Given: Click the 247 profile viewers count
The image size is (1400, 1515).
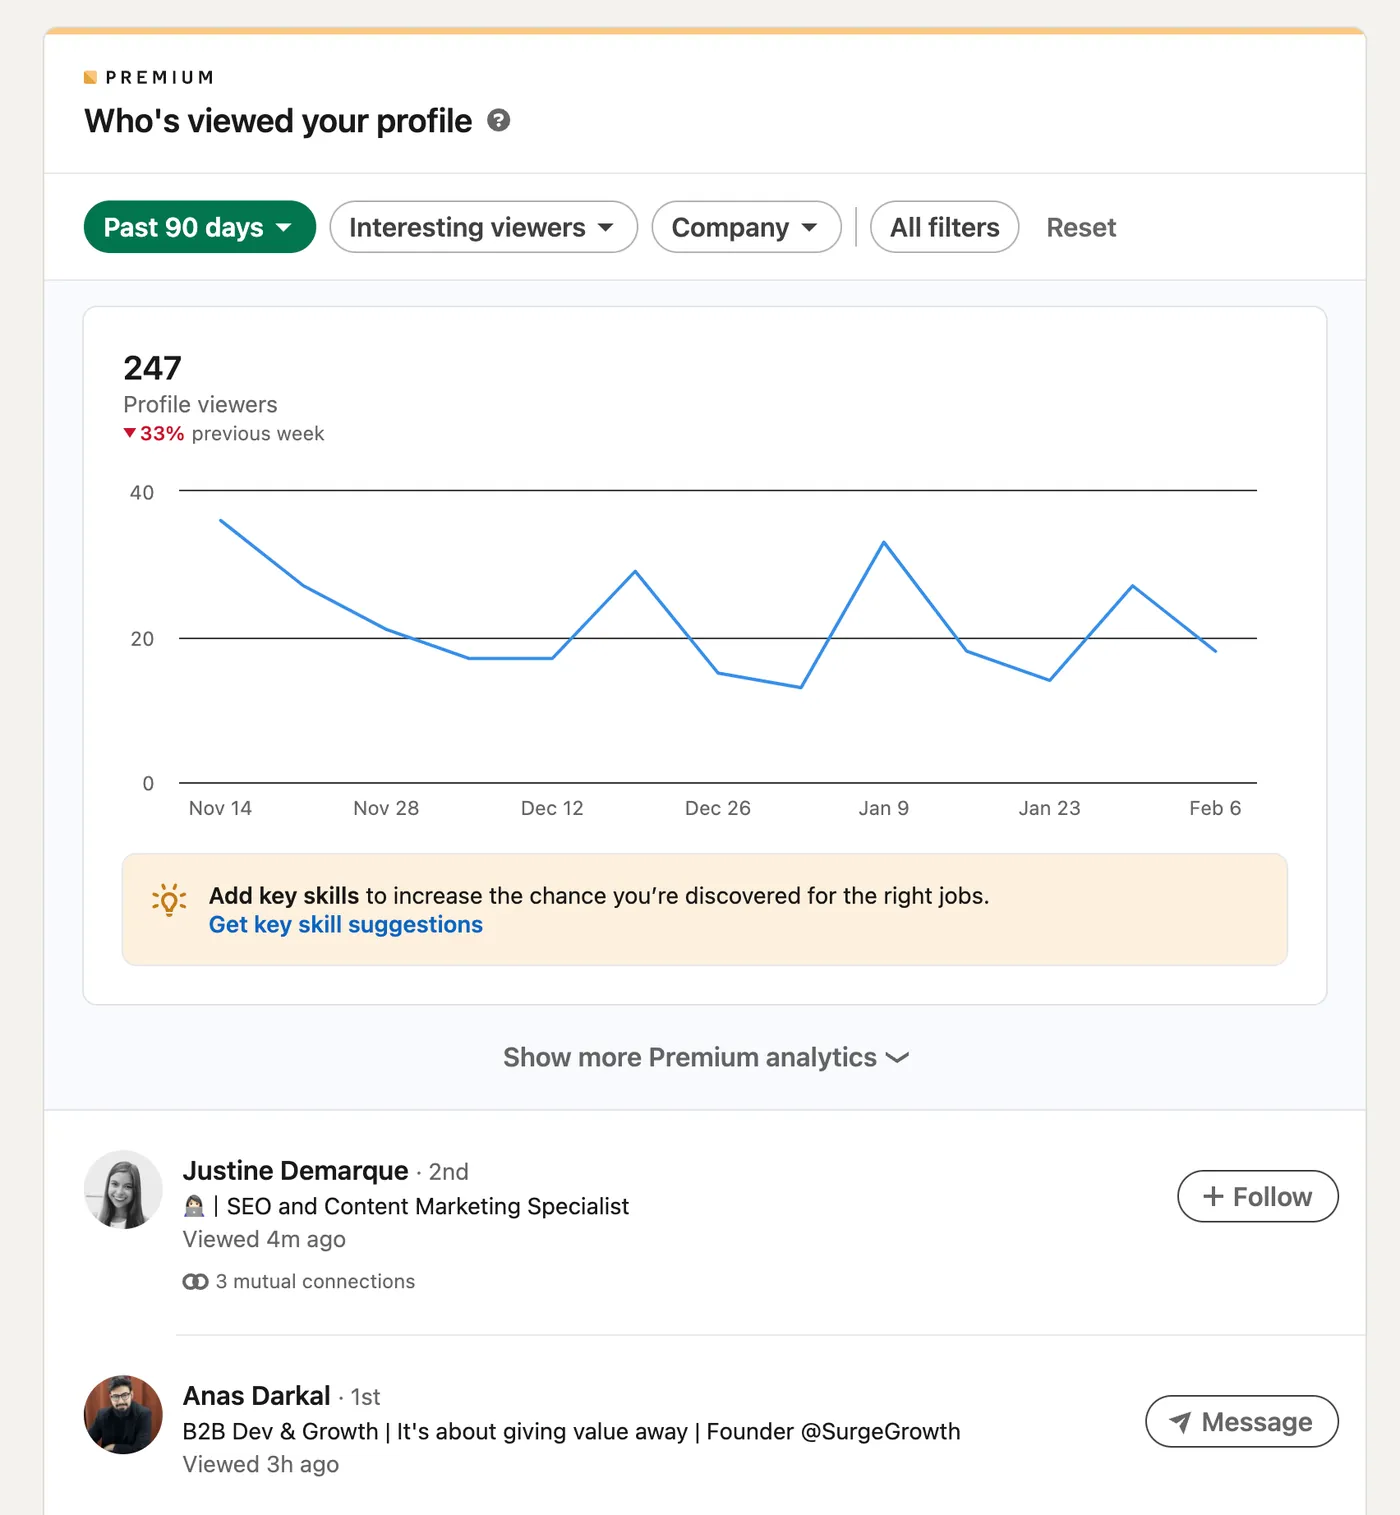Looking at the screenshot, I should (x=152, y=368).
